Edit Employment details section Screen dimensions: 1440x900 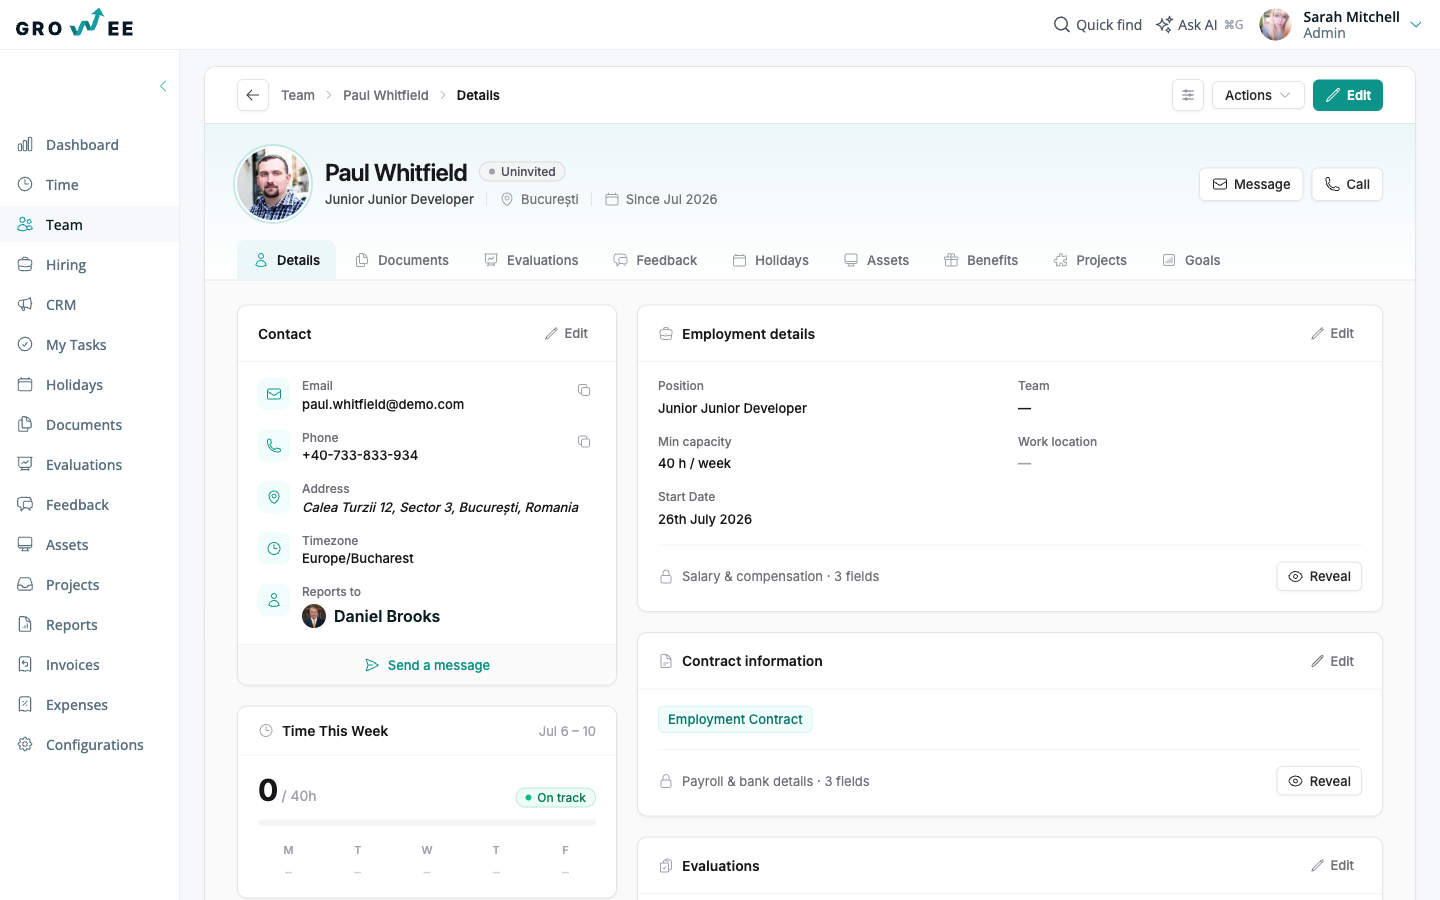click(1333, 334)
